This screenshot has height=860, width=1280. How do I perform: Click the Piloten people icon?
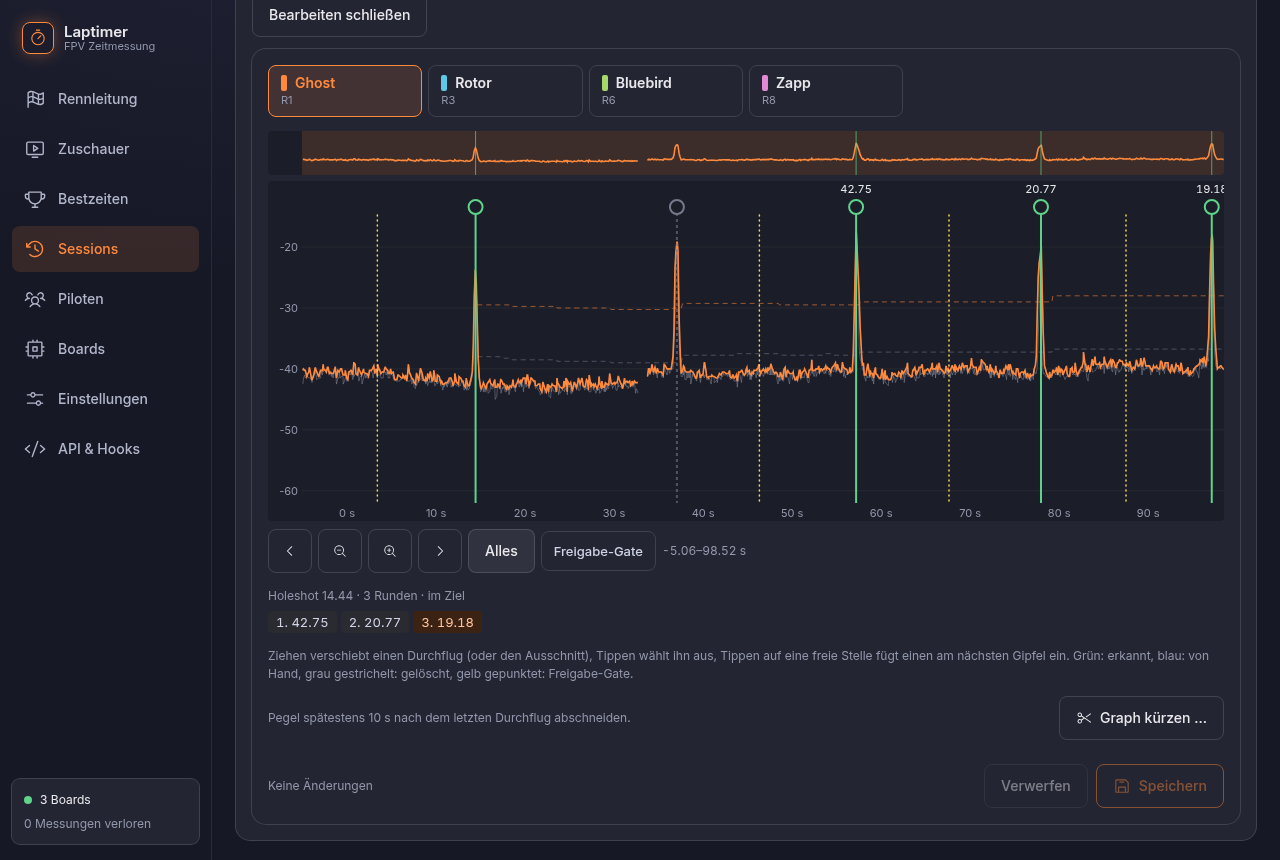(x=35, y=299)
